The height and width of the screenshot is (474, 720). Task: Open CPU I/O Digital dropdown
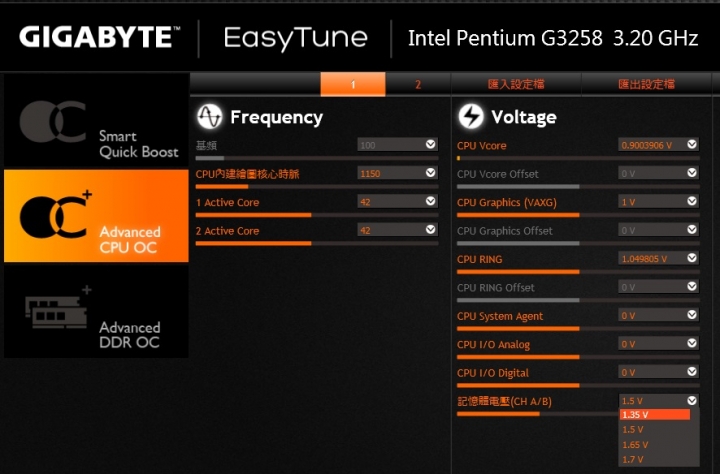click(x=692, y=372)
